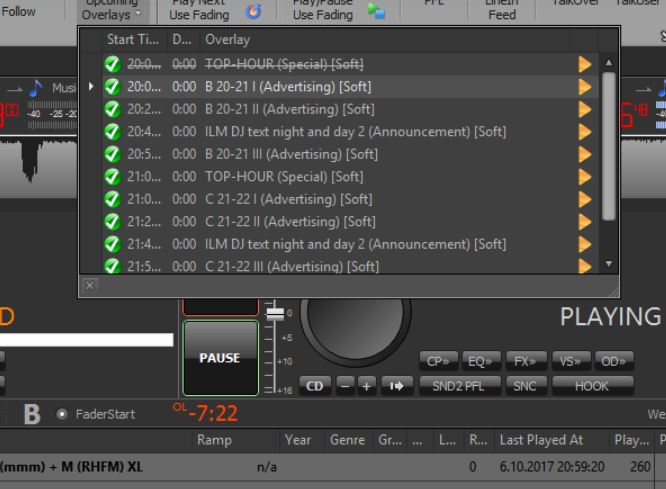666x489 pixels.
Task: Click the Play Next Use Fading icon
Action: tap(254, 12)
